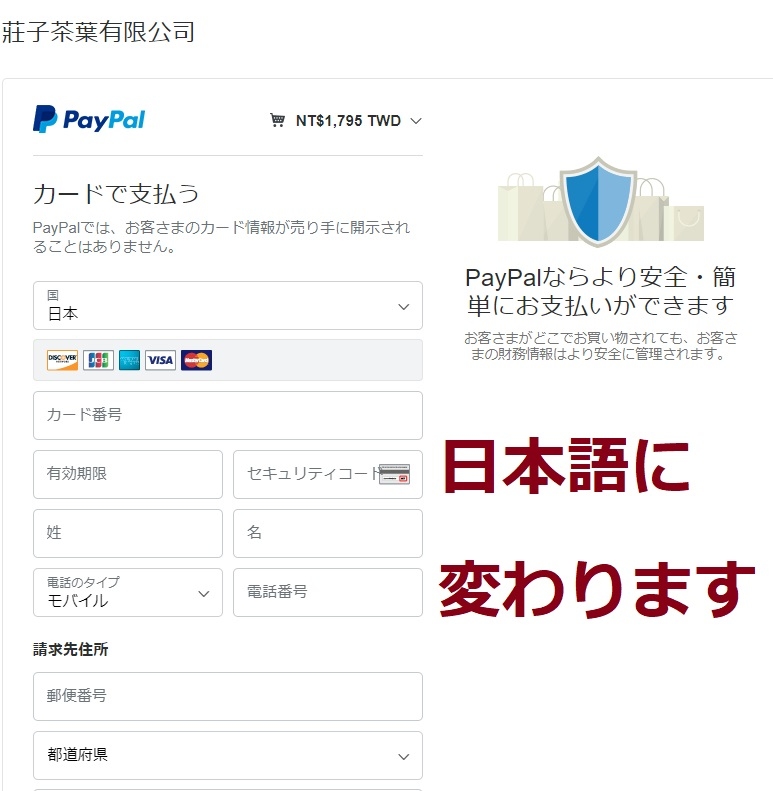Open the 都道府県 prefecture dropdown

[228, 756]
